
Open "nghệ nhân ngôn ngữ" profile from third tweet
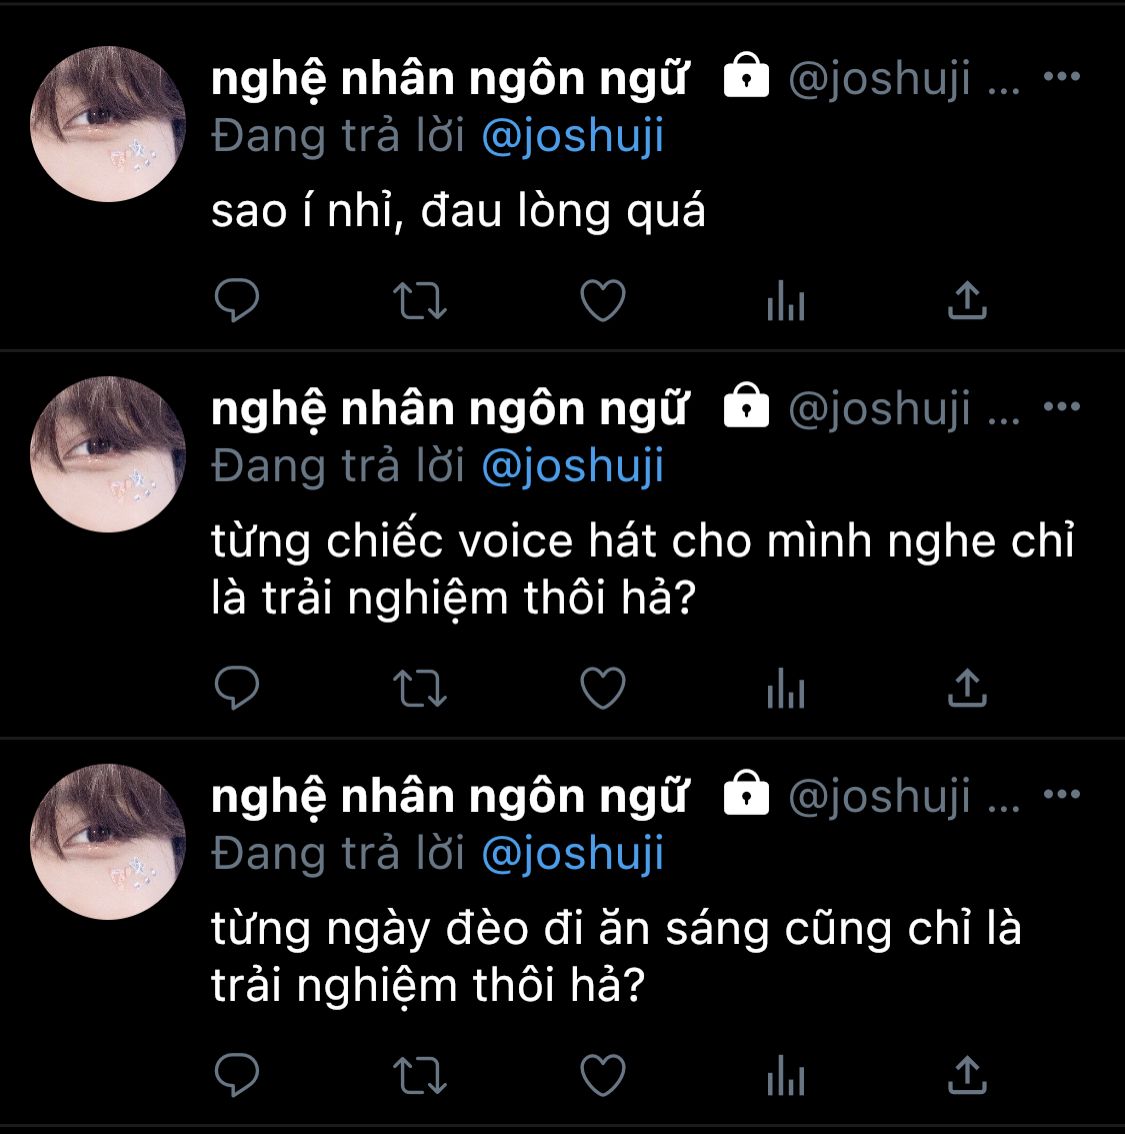click(x=450, y=798)
